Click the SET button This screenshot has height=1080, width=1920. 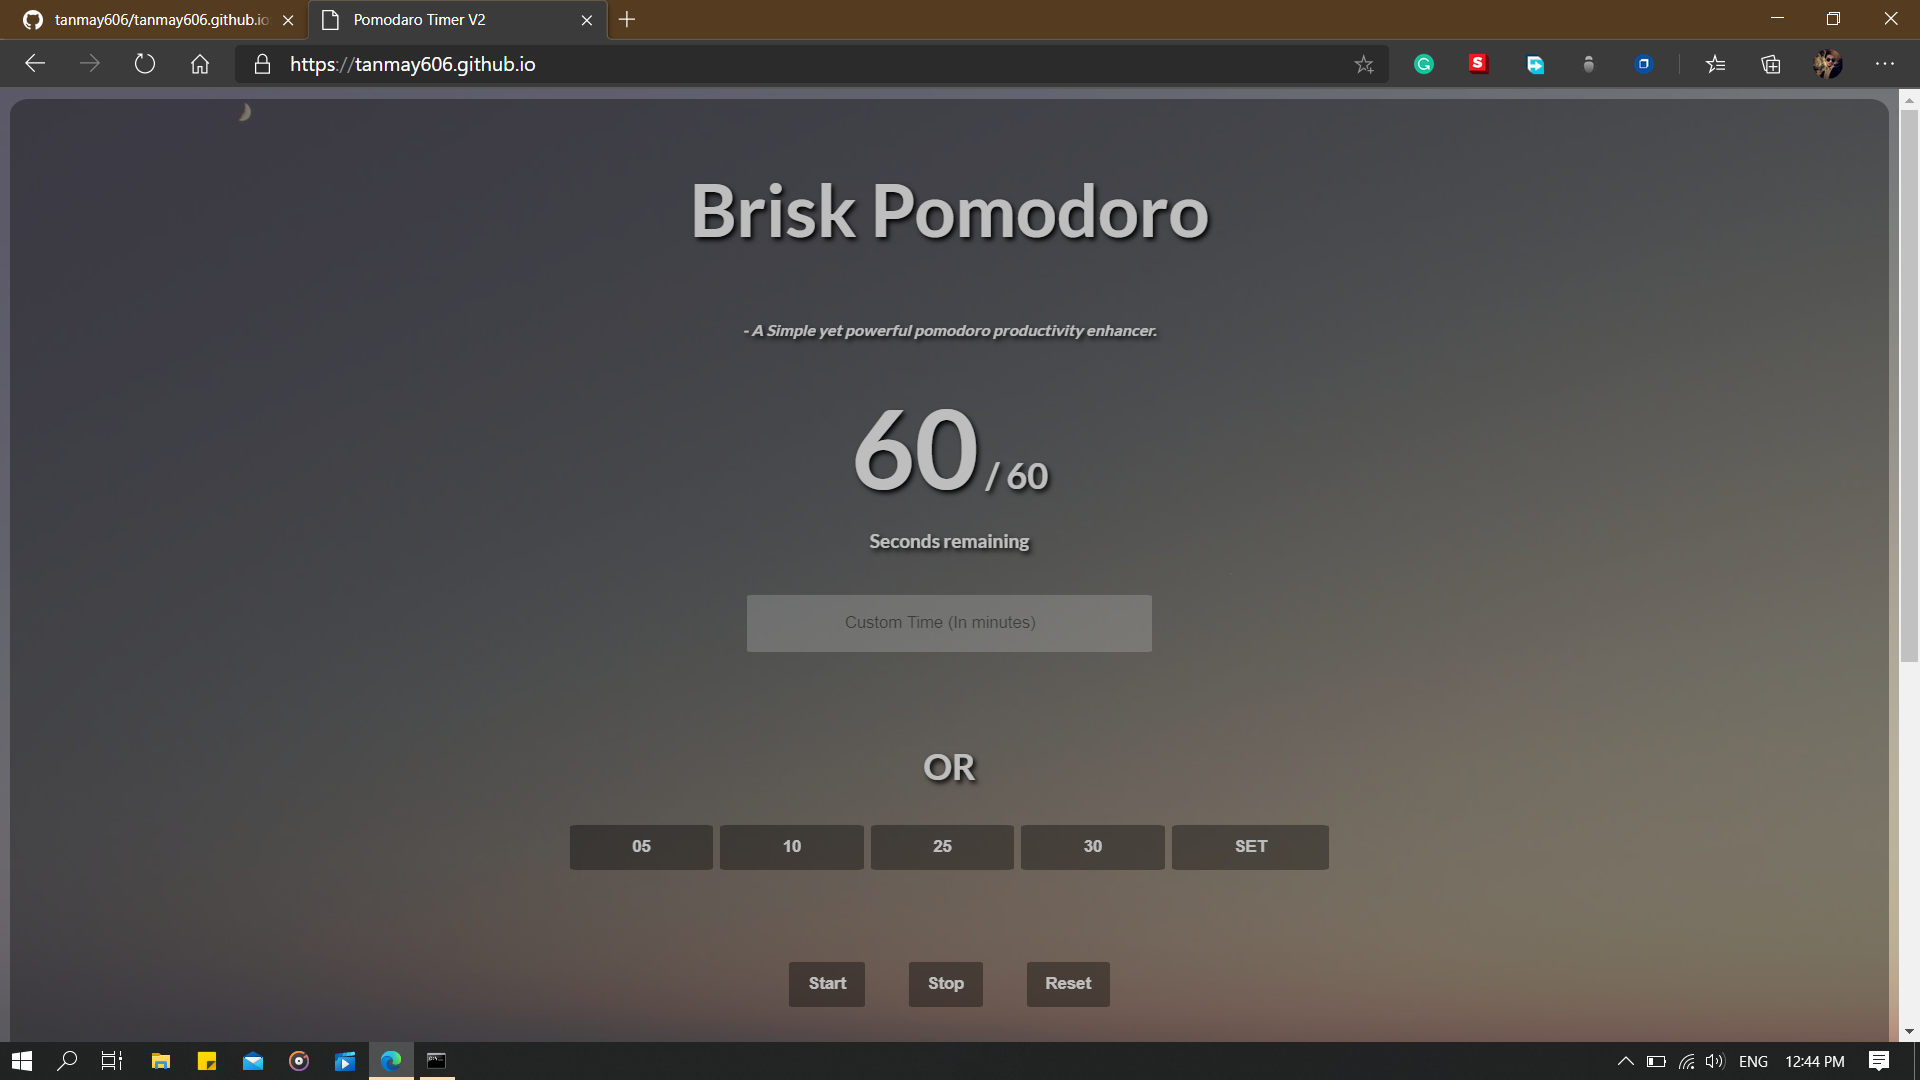click(x=1250, y=847)
